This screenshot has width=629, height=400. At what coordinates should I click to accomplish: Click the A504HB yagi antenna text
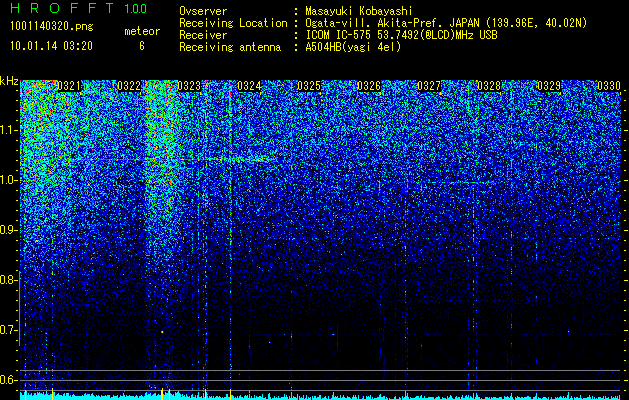click(353, 47)
